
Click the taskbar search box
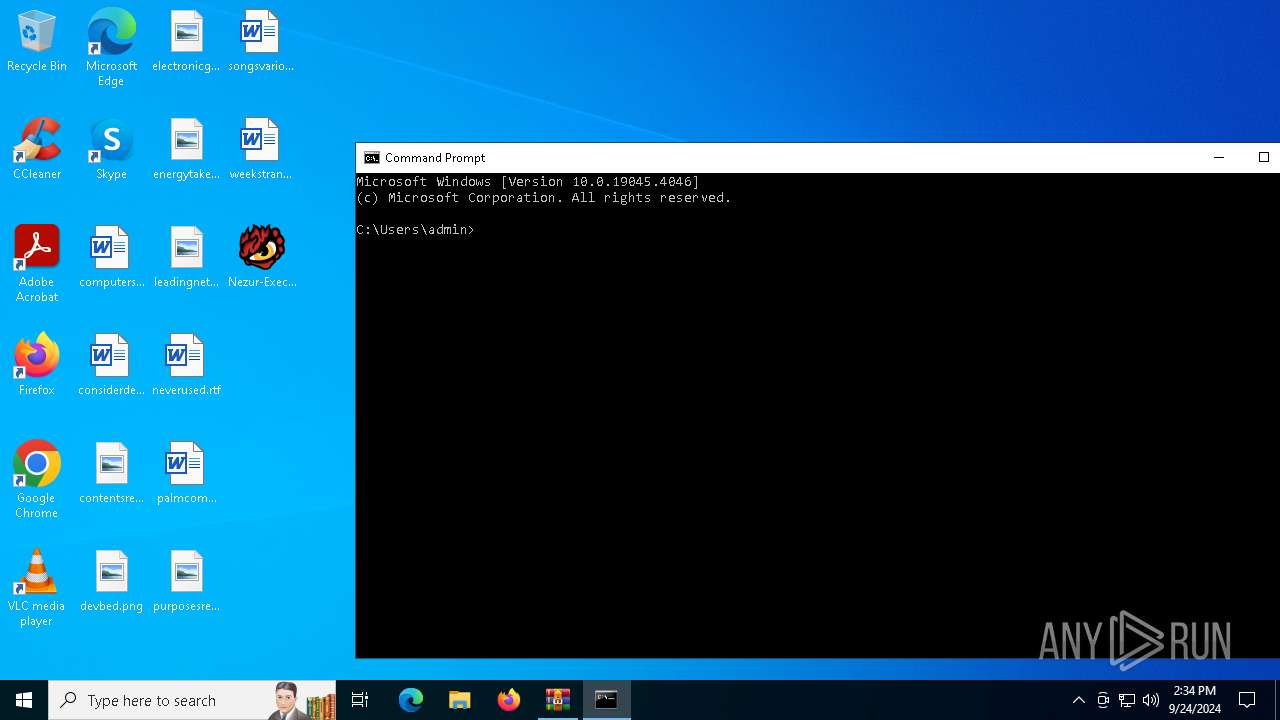(x=192, y=700)
